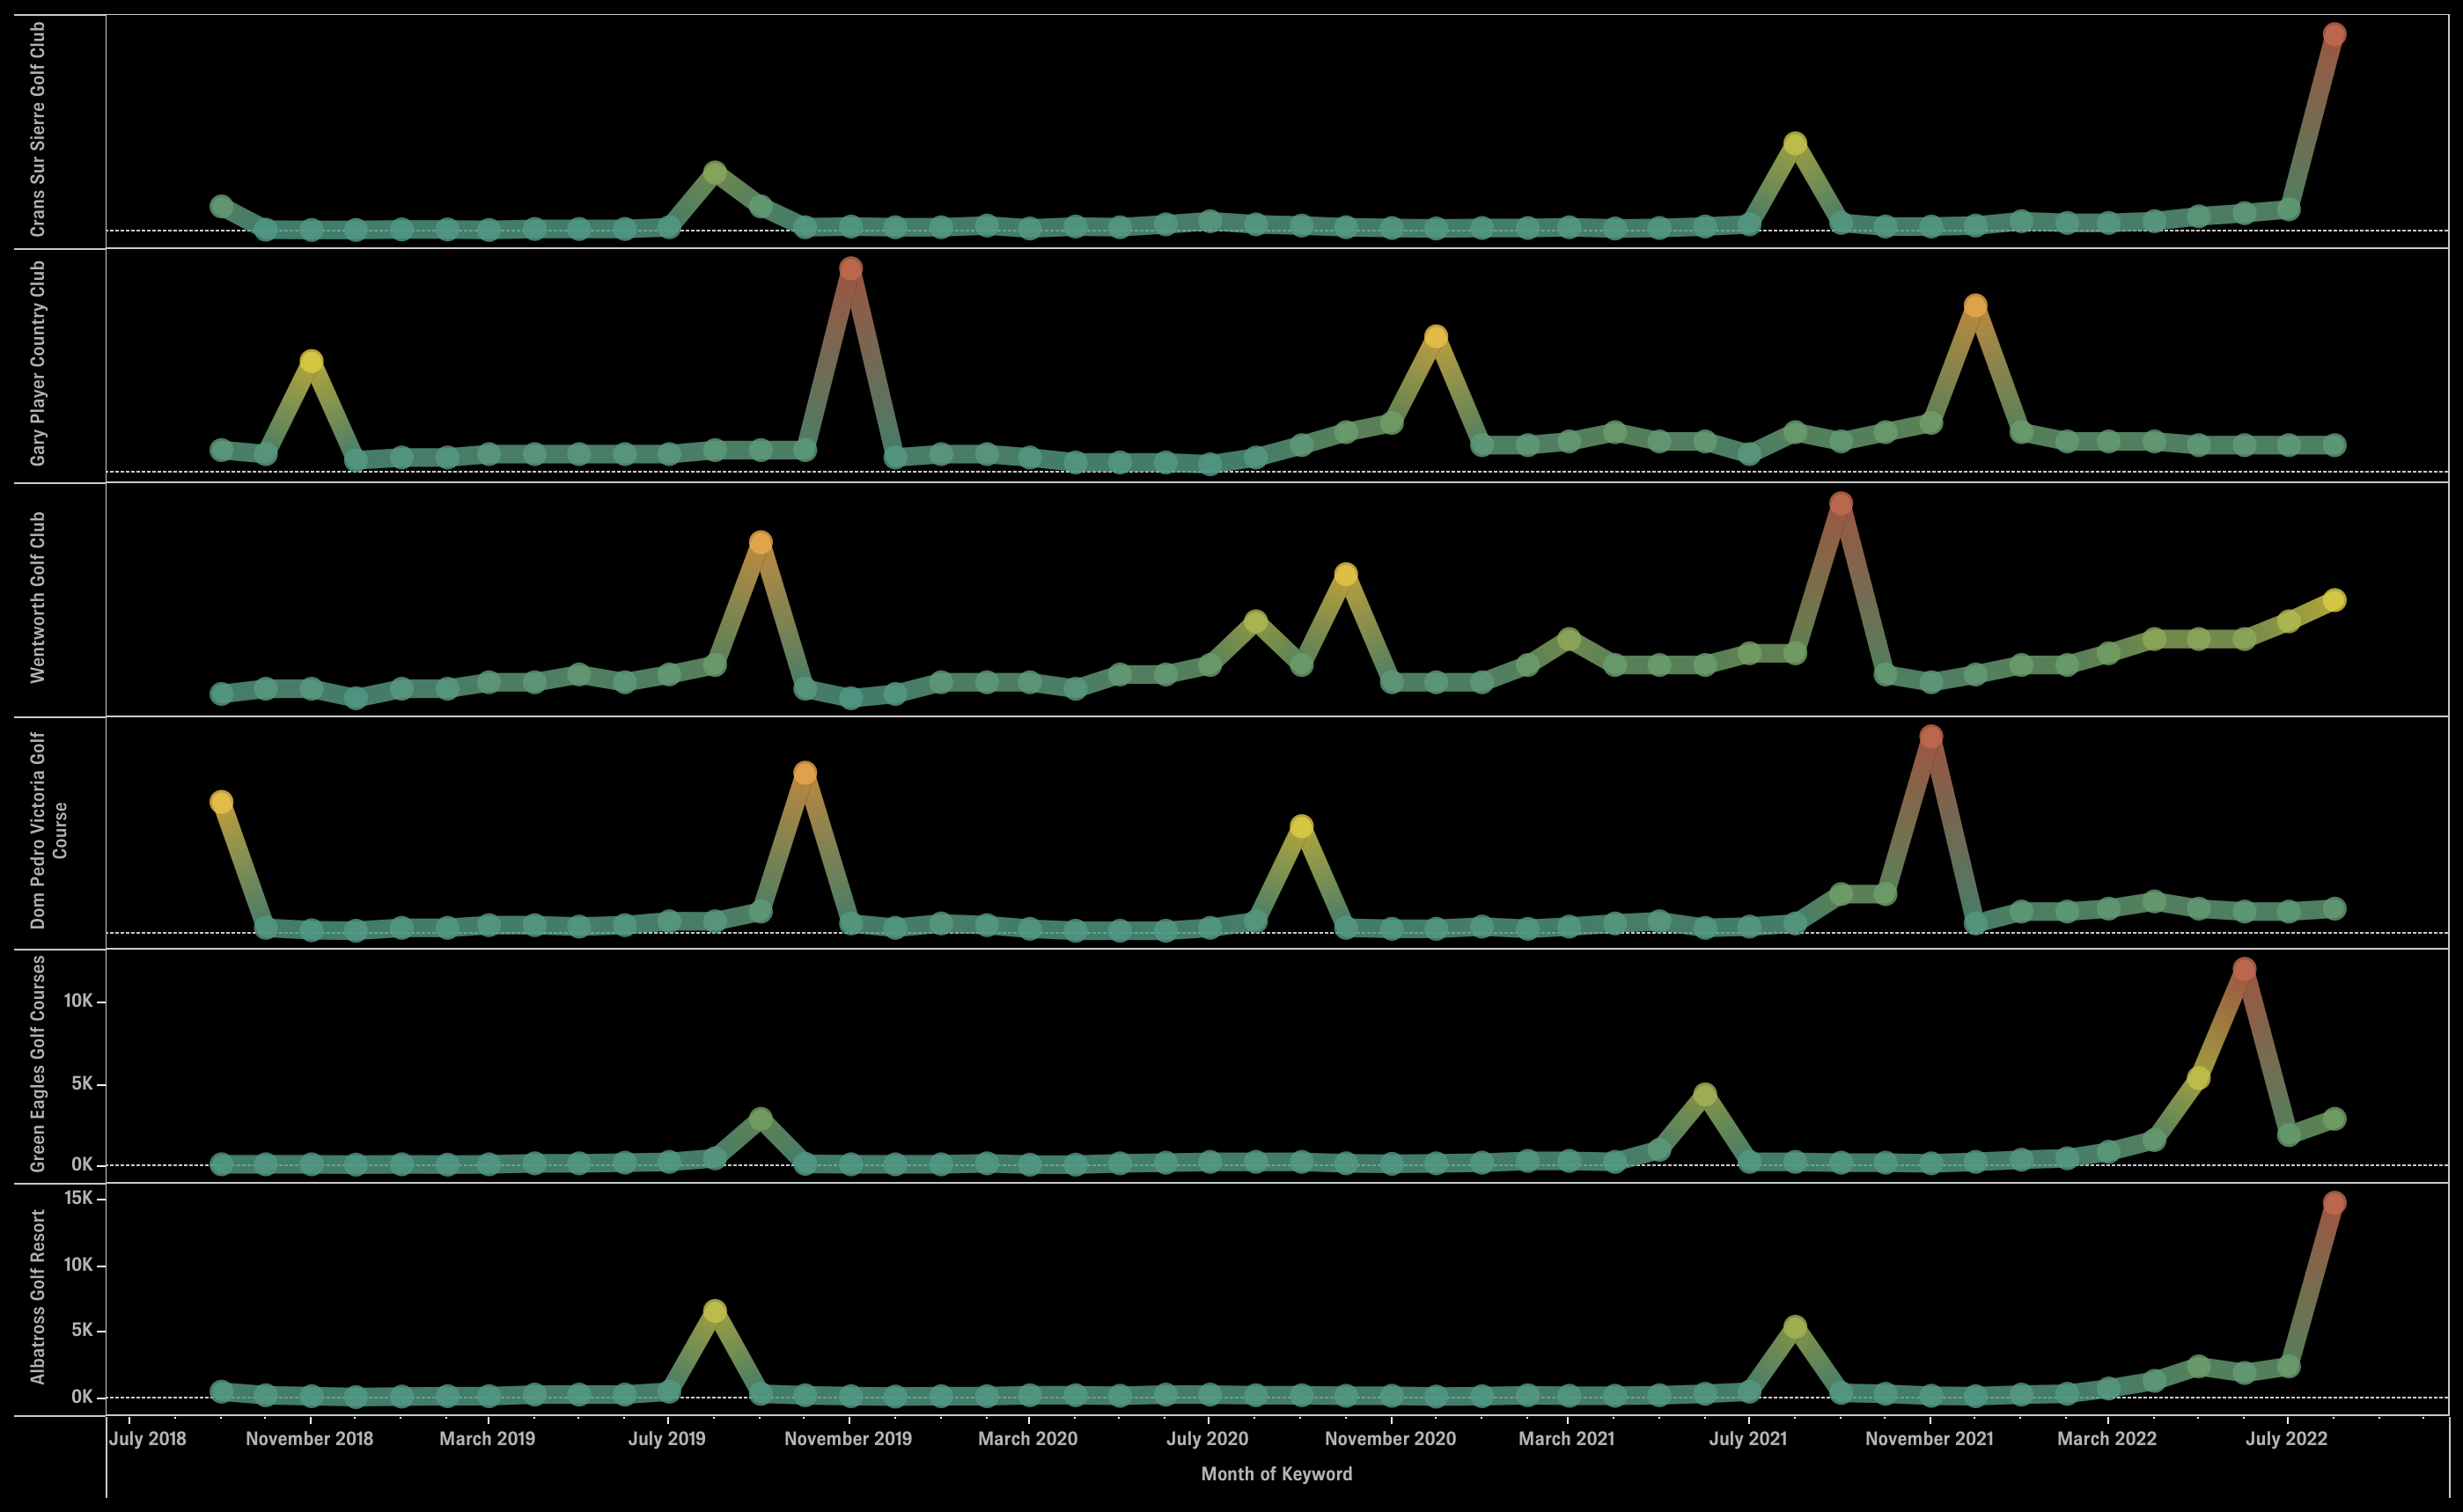Click the 'July 2020' axis label
Viewport: 2463px width, 1512px height.
pos(1207,1438)
